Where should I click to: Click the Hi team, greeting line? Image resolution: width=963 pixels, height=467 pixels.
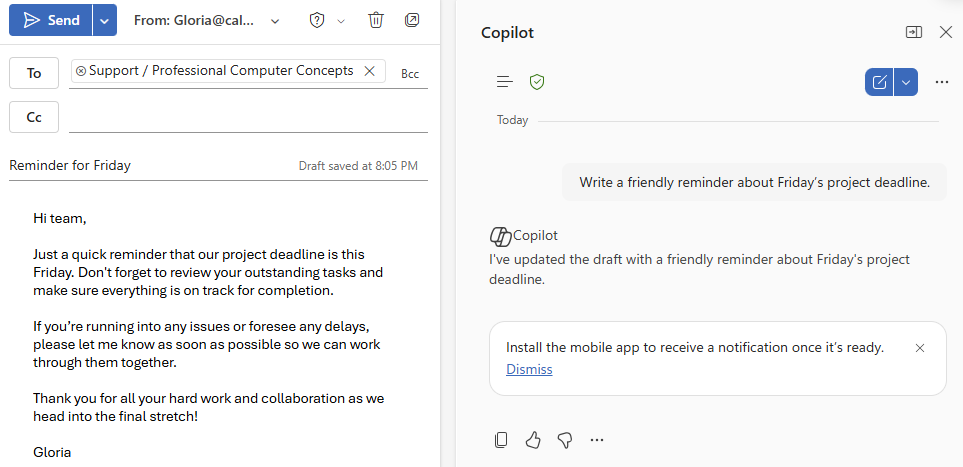[60, 218]
